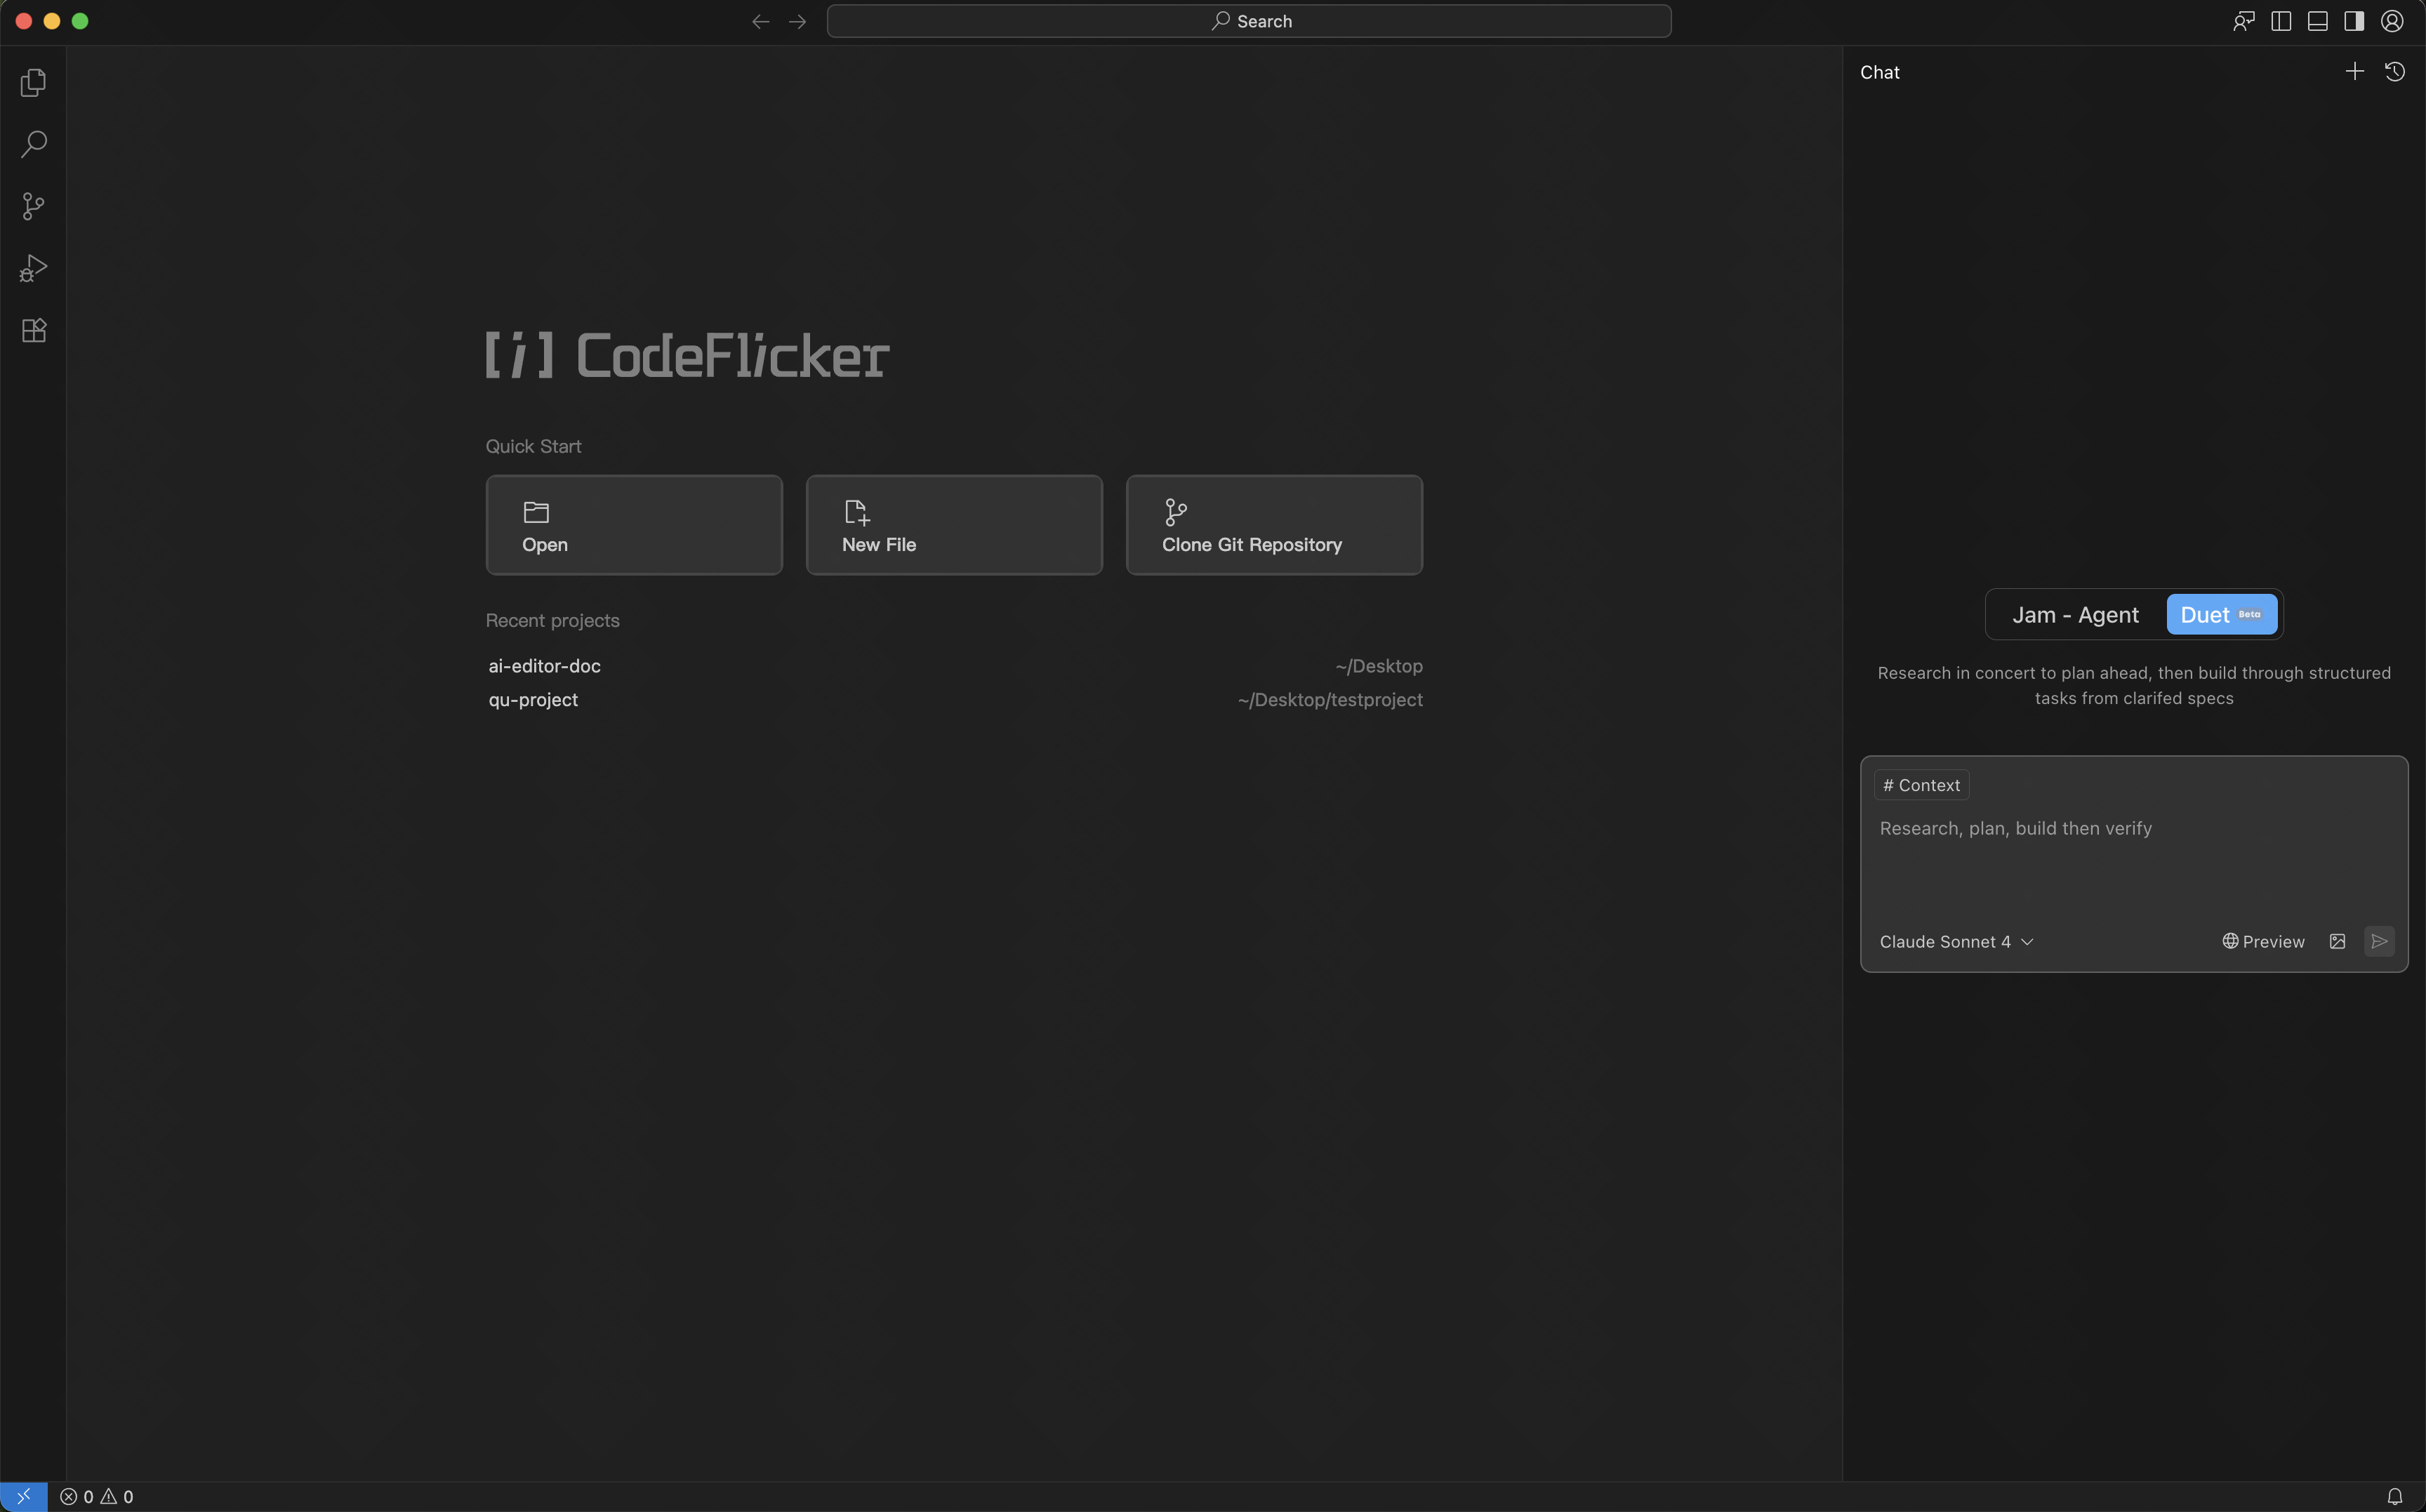Click the notifications bell in status bar
The width and height of the screenshot is (2426, 1512).
(2394, 1496)
